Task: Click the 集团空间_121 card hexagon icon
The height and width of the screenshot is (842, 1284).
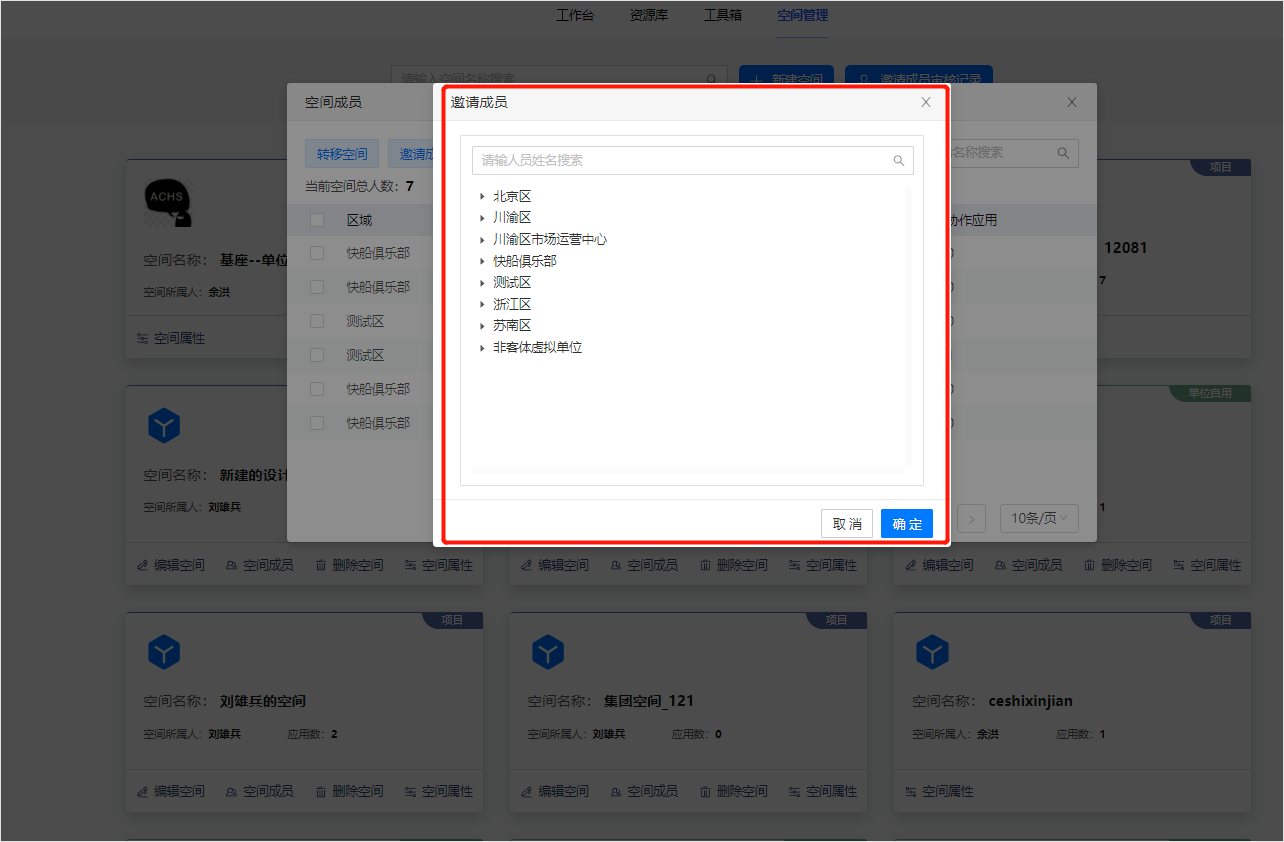Action: pos(548,653)
